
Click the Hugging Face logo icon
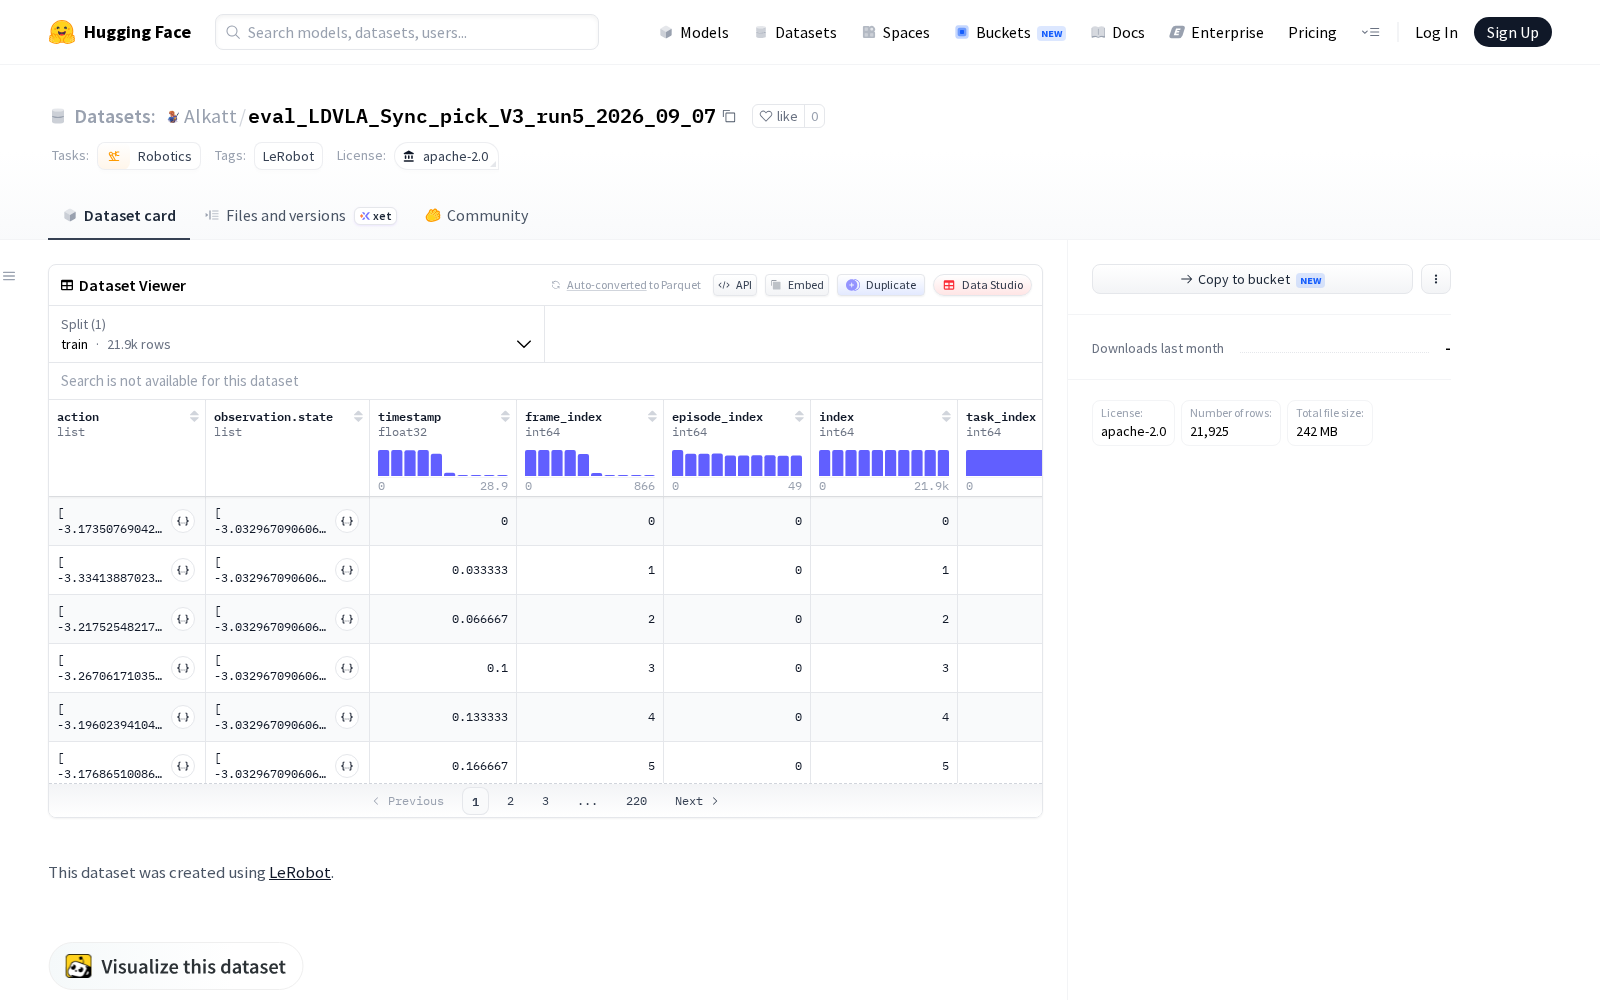62,32
